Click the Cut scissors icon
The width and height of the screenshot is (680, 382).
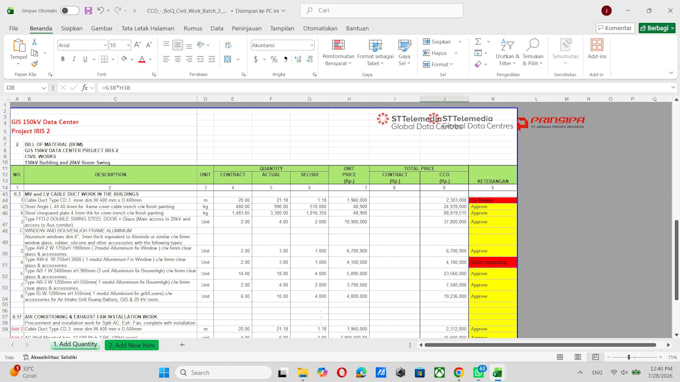34,42
